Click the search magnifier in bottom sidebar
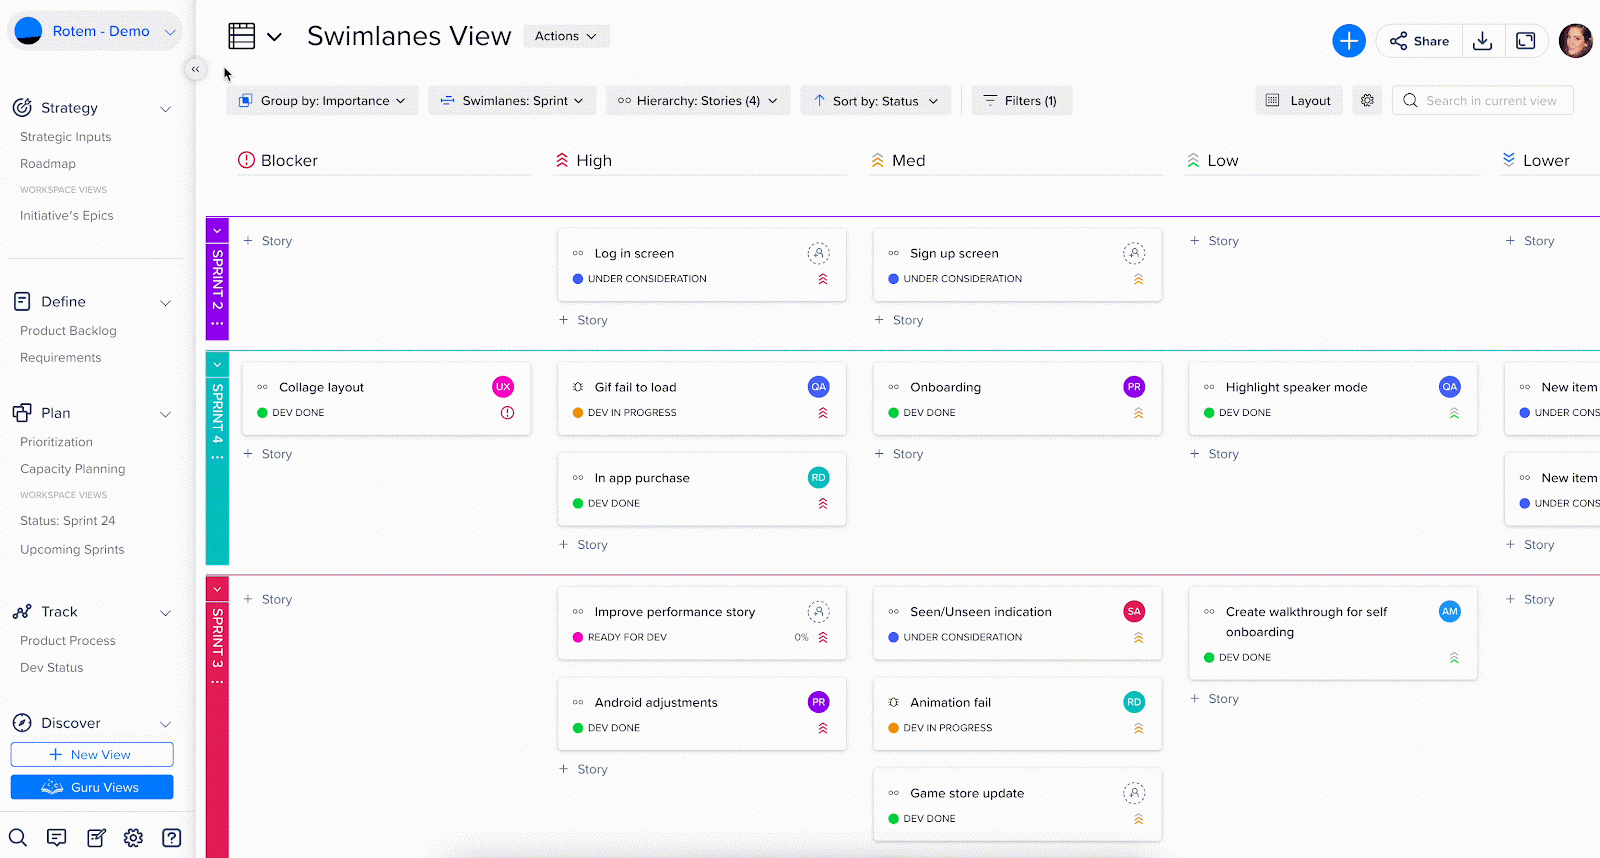Viewport: 1600px width, 858px height. [x=18, y=838]
